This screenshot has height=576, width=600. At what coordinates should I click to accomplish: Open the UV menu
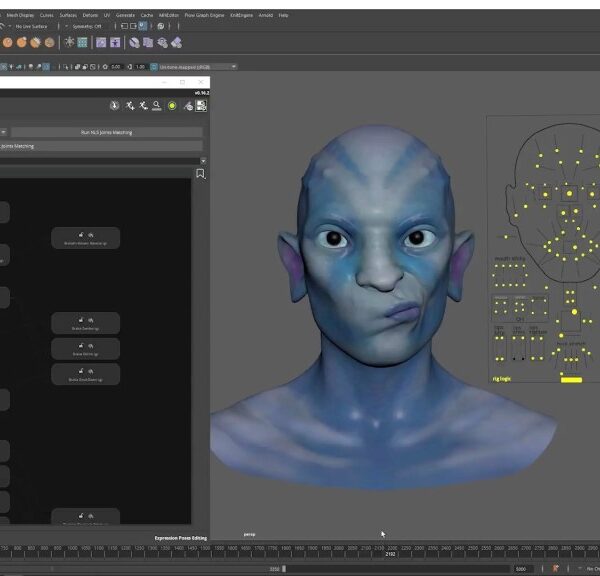107,15
